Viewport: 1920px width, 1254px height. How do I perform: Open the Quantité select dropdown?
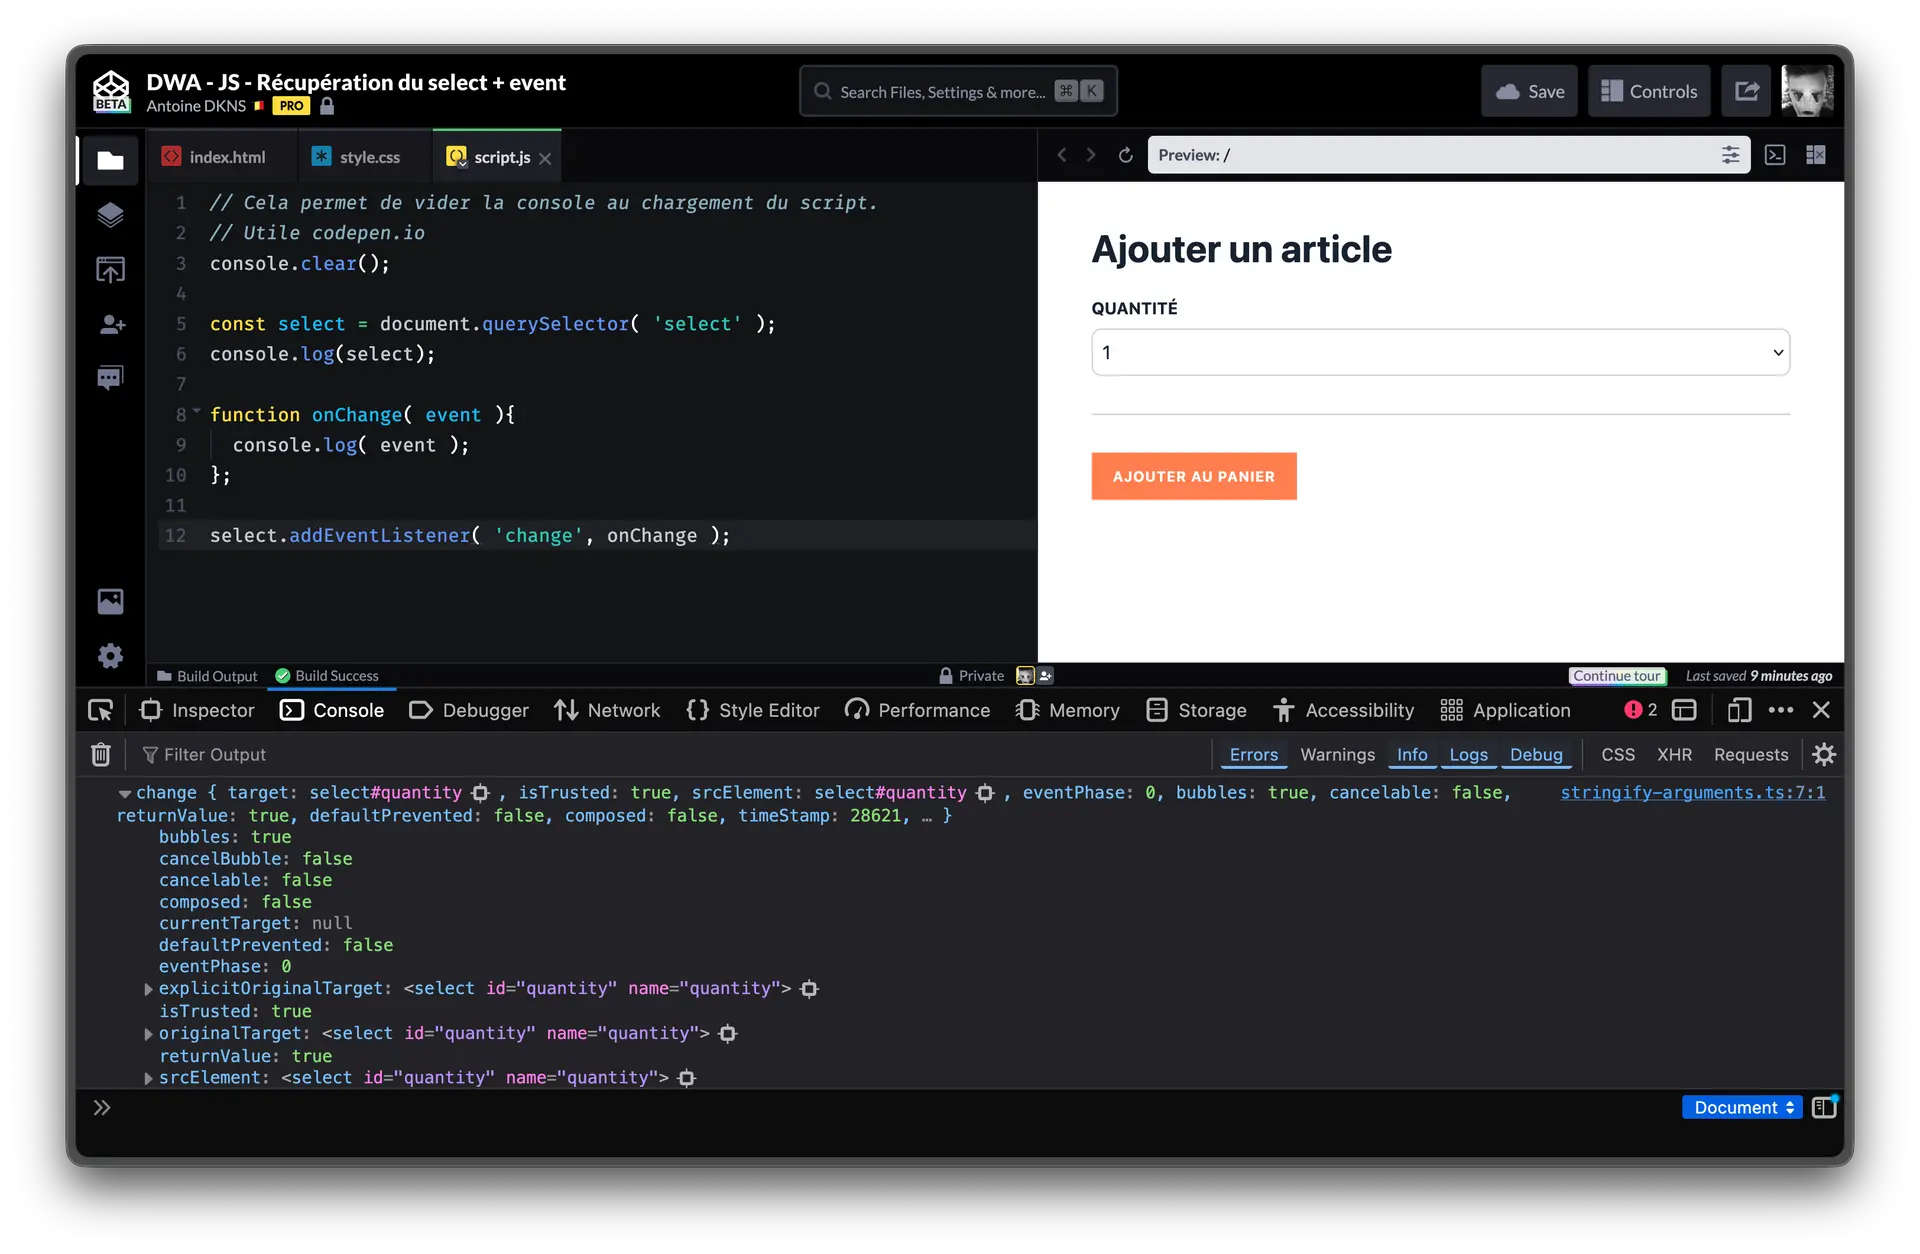click(x=1440, y=352)
